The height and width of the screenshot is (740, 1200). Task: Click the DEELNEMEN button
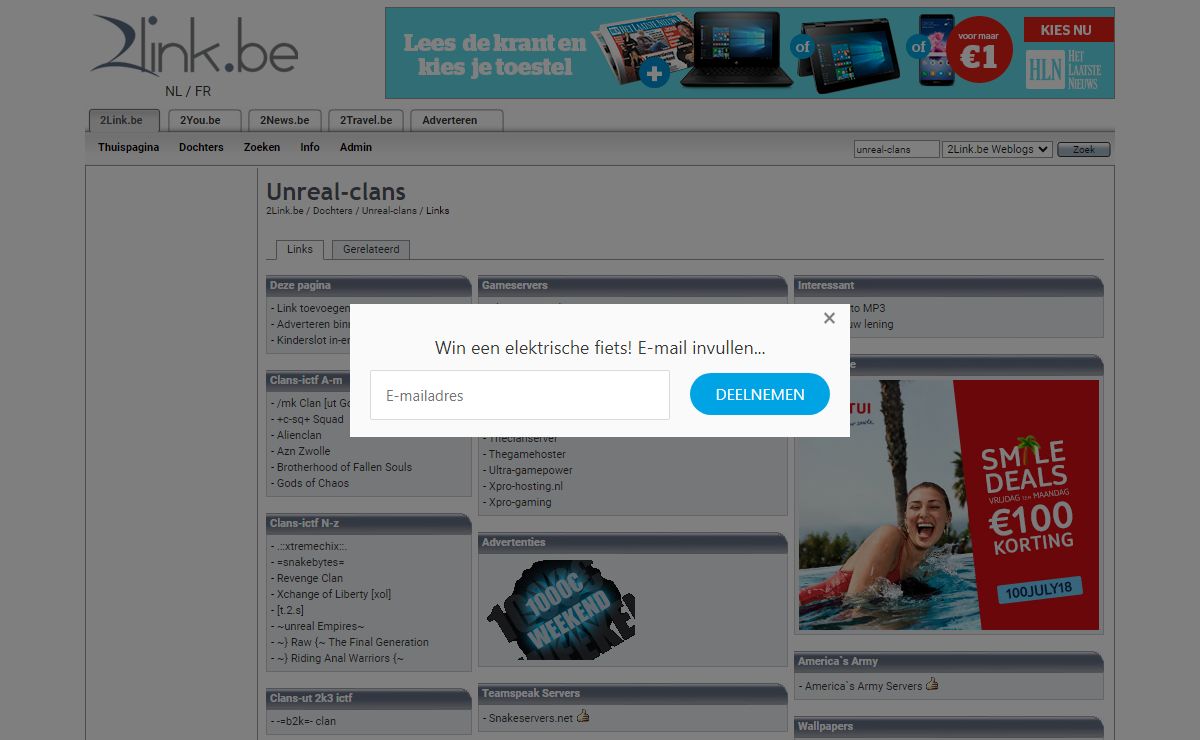[x=760, y=394]
